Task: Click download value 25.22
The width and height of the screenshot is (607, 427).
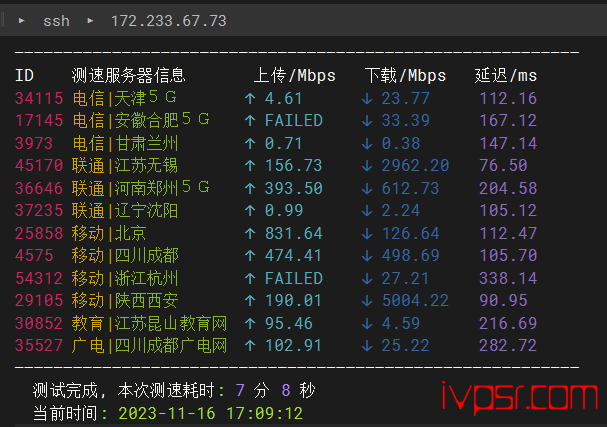Action: coord(405,345)
